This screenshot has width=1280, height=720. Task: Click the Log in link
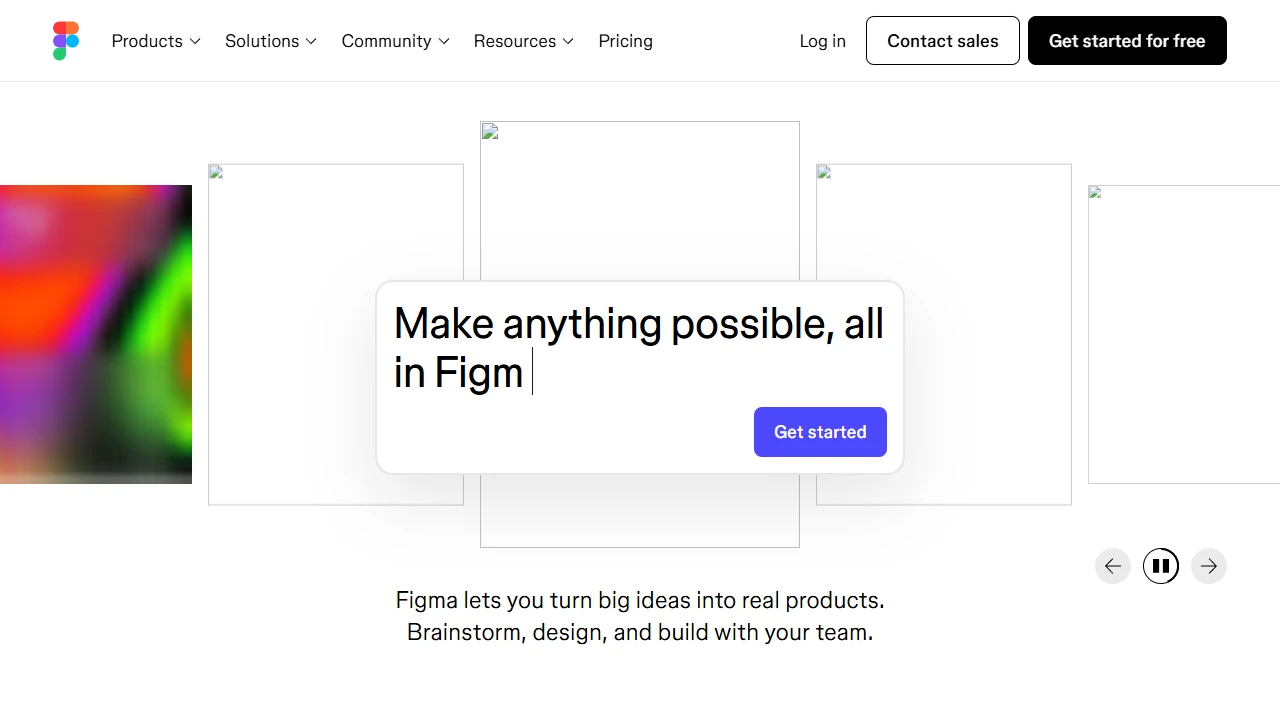coord(822,41)
